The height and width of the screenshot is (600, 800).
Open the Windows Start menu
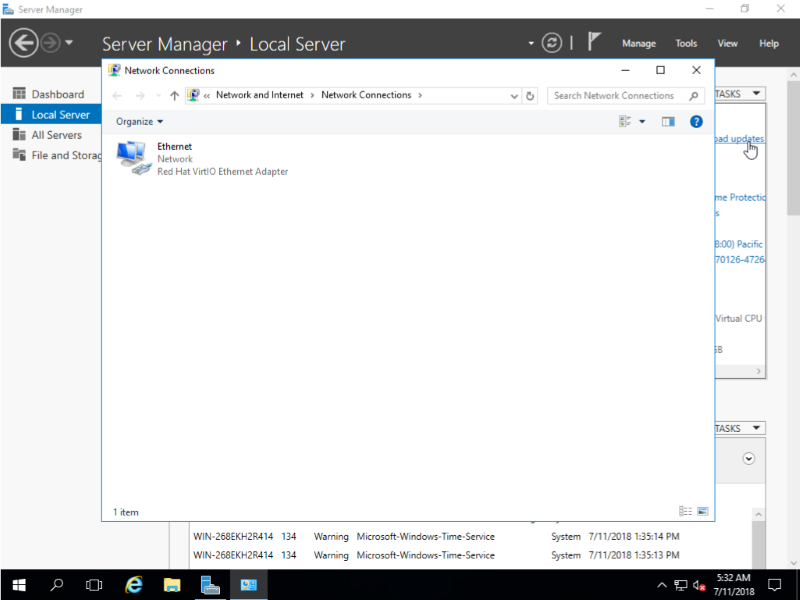[x=19, y=585]
